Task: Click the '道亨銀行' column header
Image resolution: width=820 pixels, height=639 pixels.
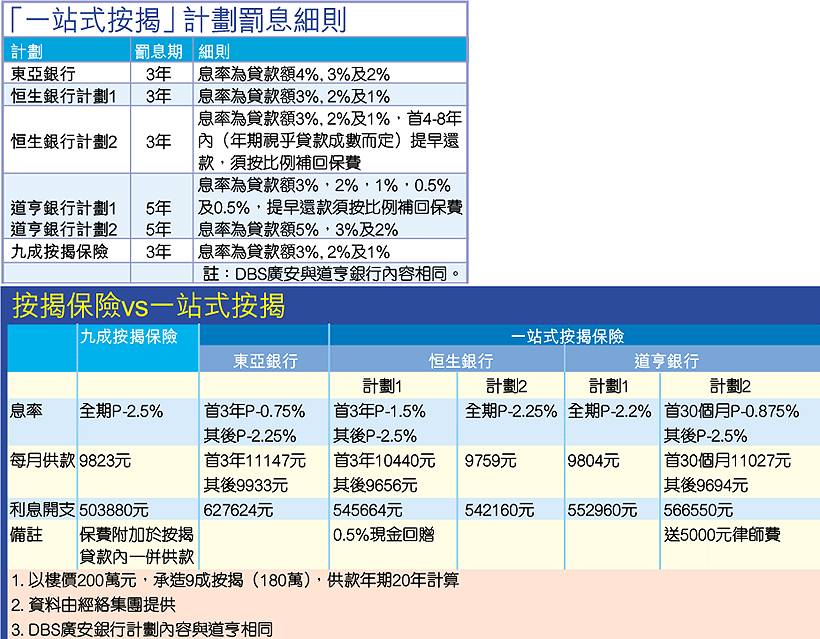Action: [666, 360]
